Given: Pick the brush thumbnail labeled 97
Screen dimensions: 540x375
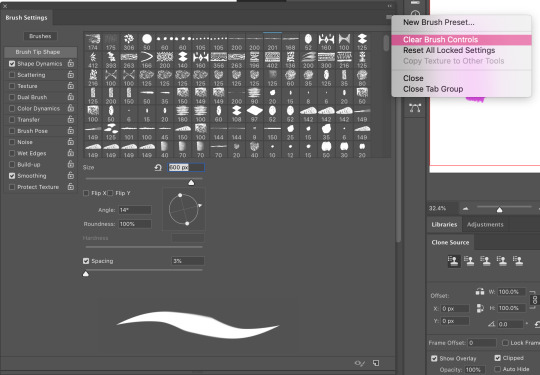Looking at the screenshot, I should [255, 114].
